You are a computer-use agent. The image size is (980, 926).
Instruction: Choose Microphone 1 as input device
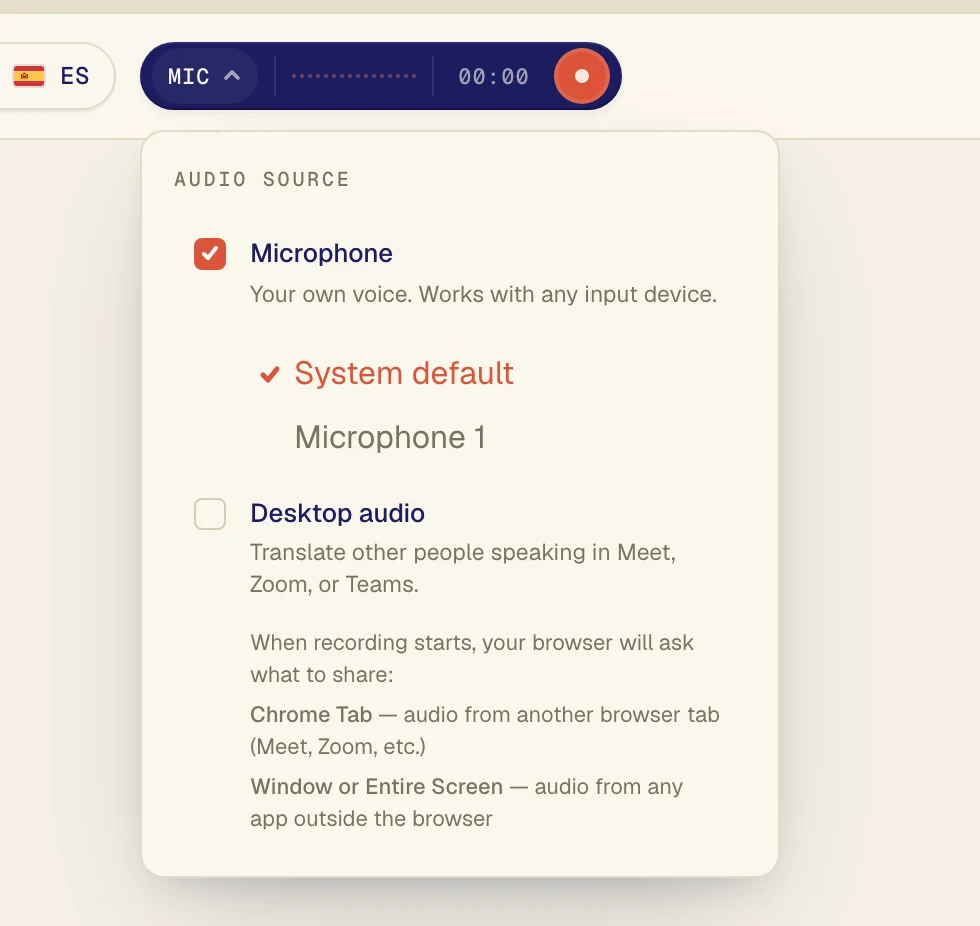point(390,437)
